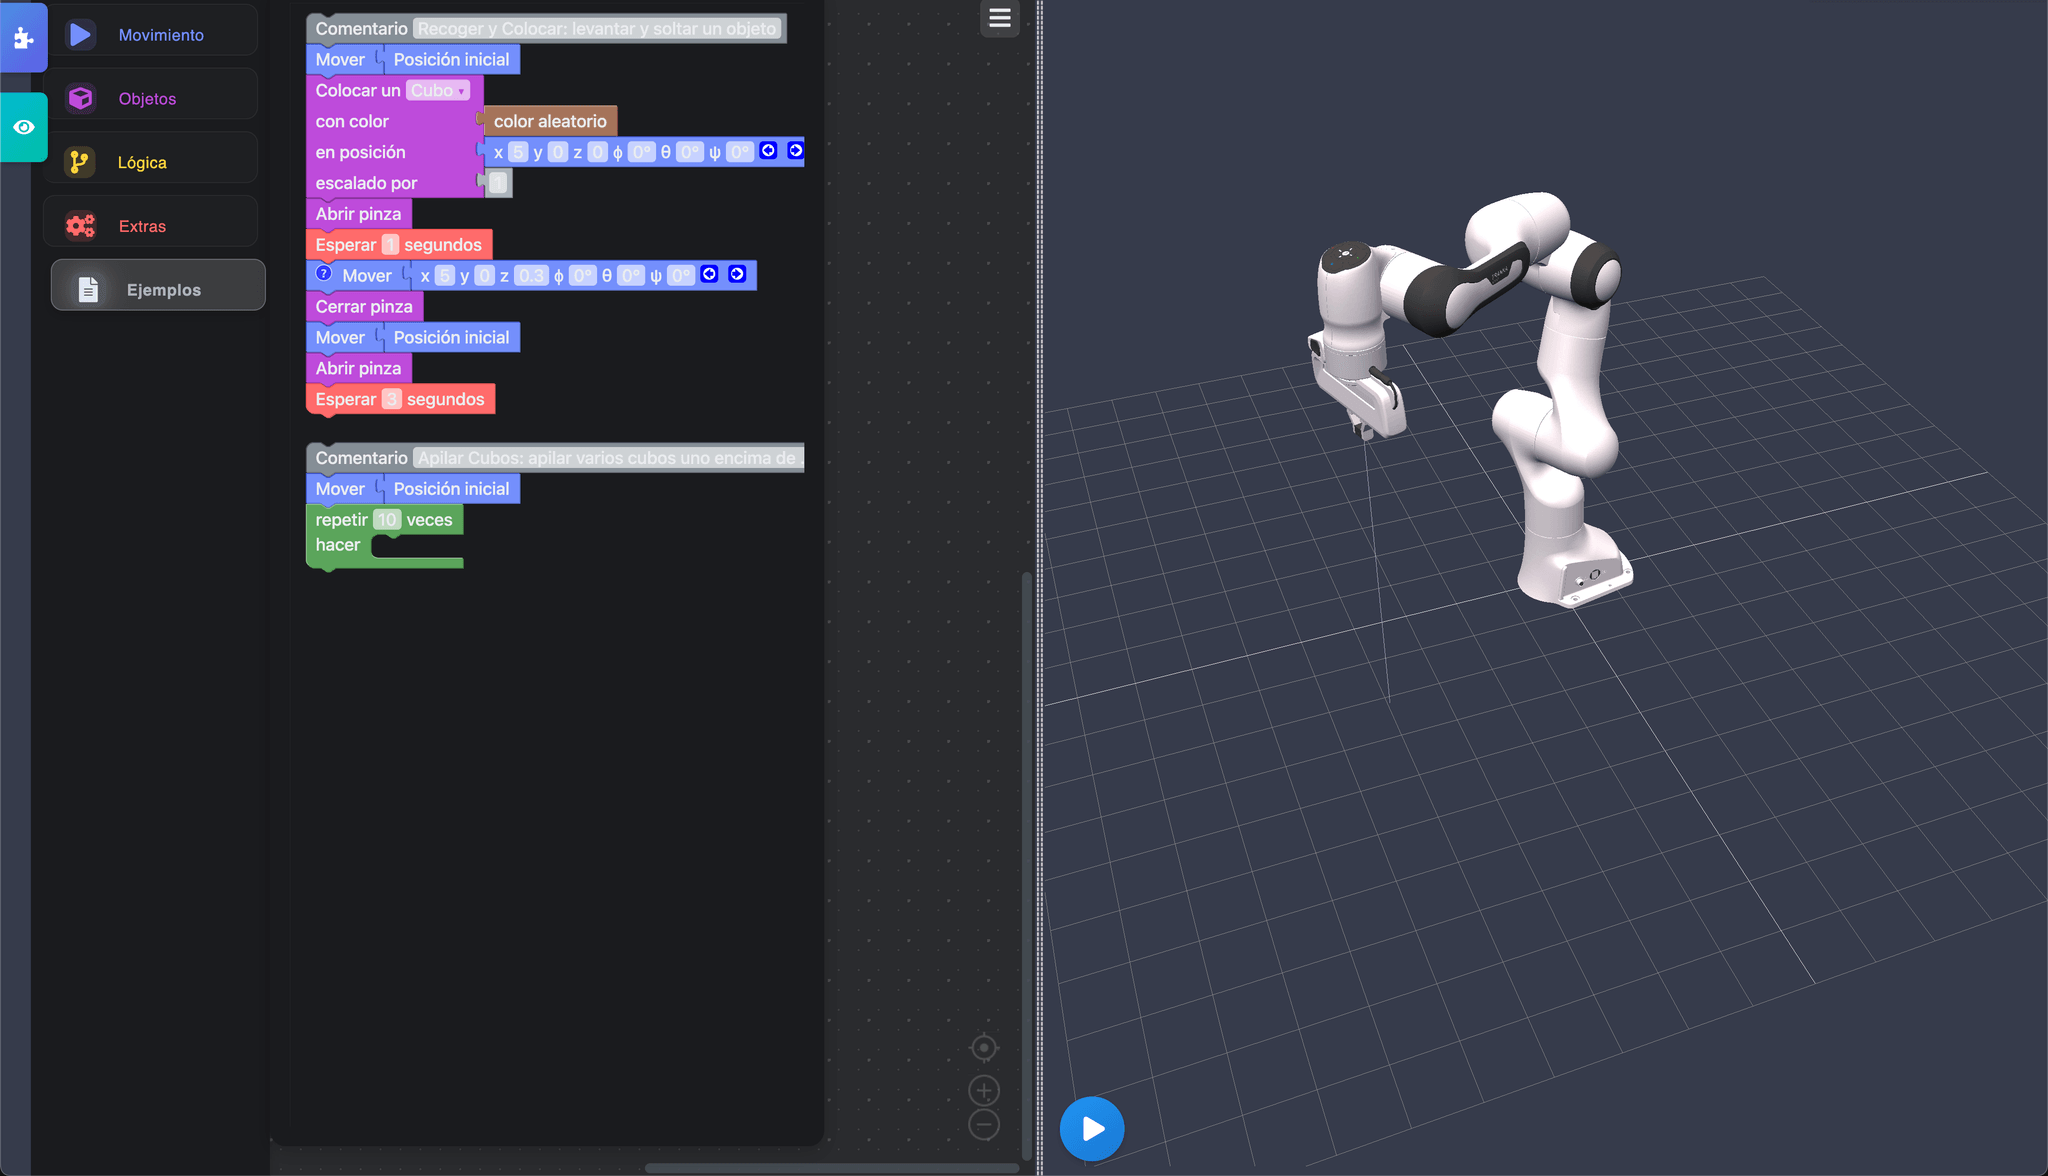The image size is (2048, 1176).
Task: Click the workspace zoom in control
Action: tap(984, 1089)
